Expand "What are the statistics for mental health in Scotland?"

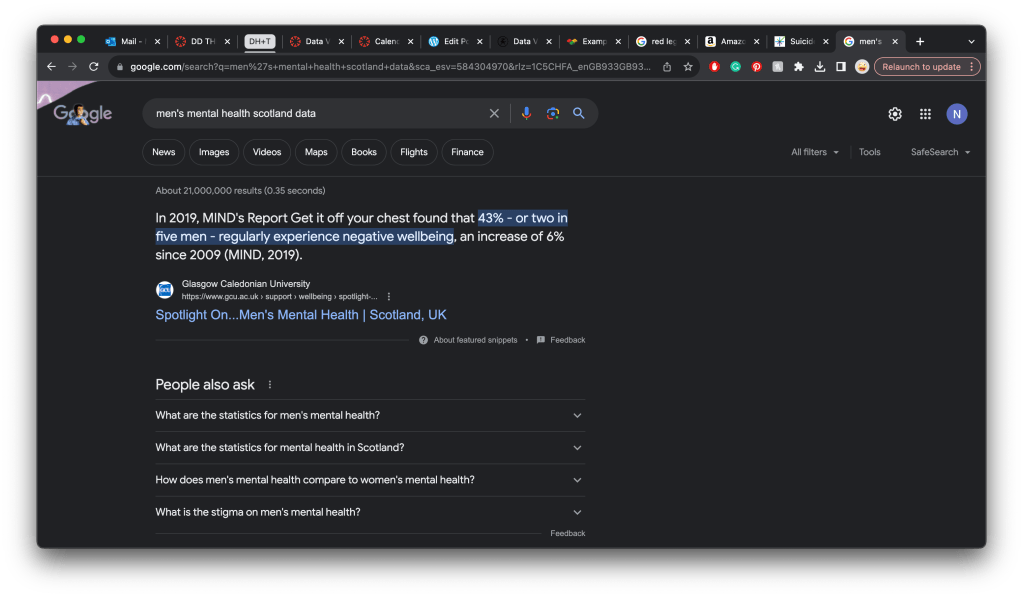[370, 448]
